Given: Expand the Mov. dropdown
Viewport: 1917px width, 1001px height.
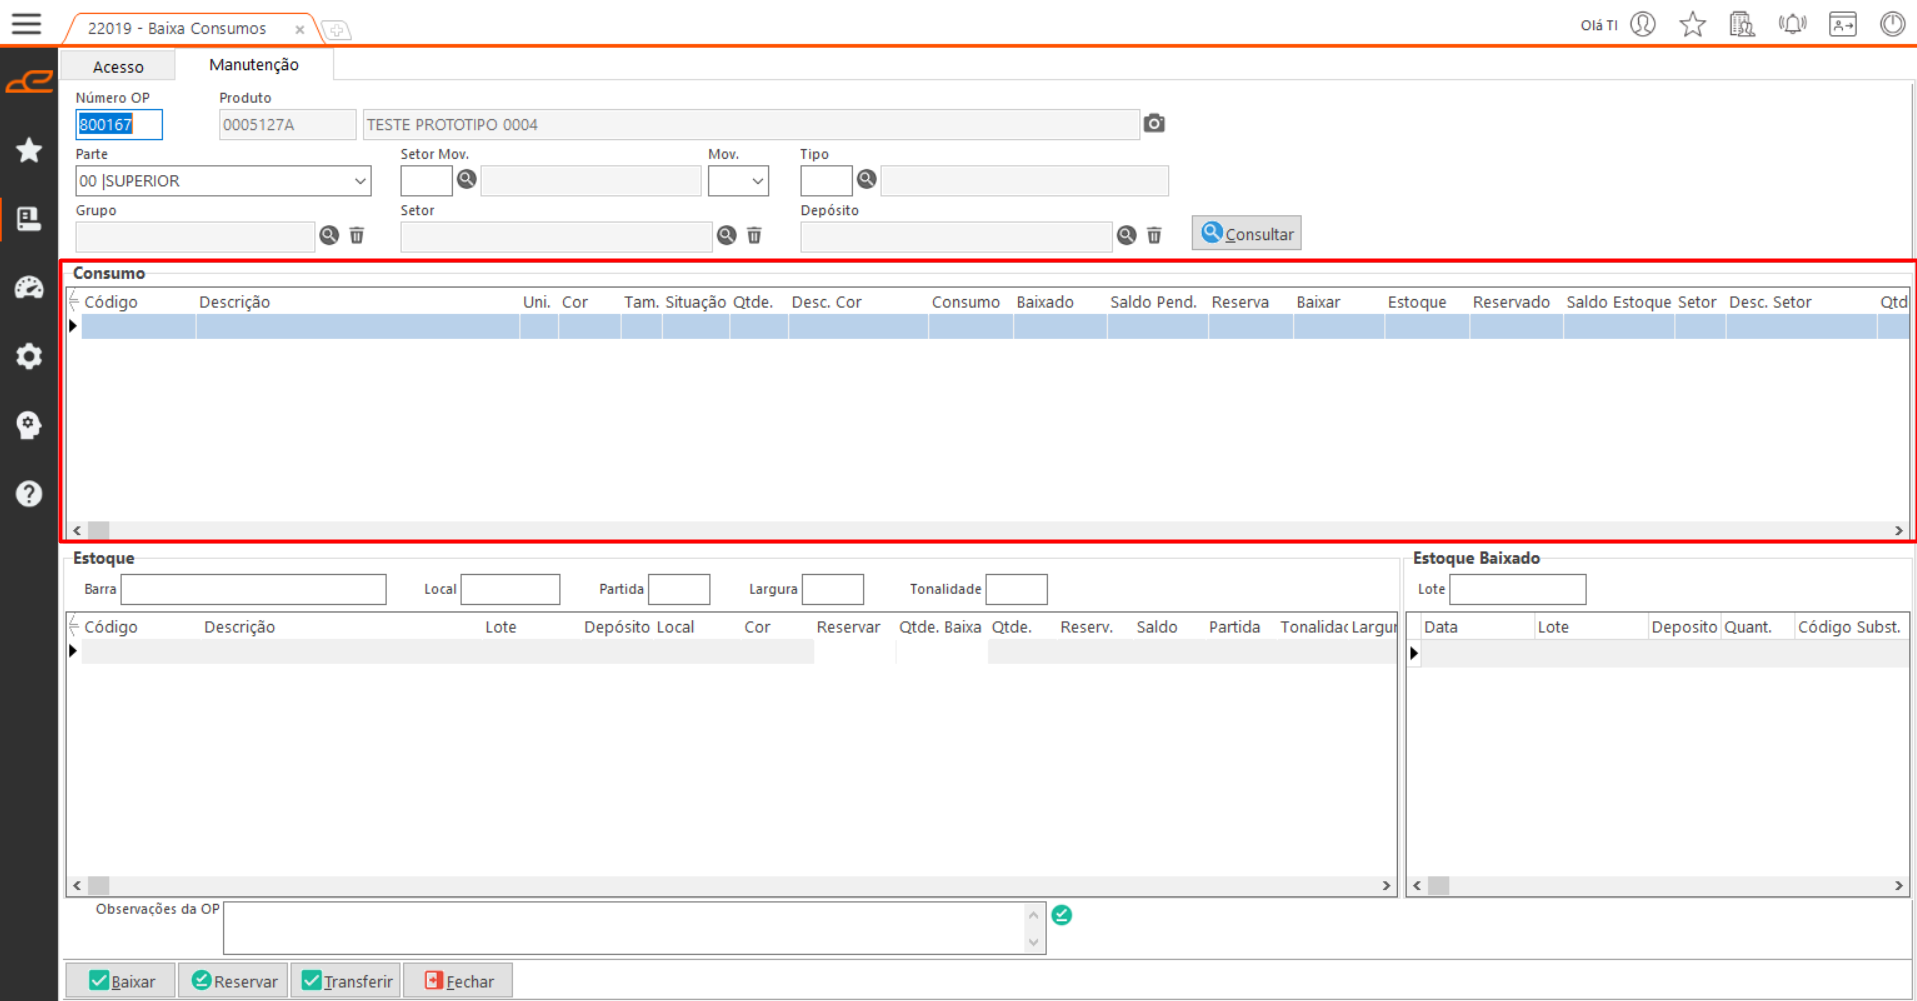Looking at the screenshot, I should pos(757,181).
